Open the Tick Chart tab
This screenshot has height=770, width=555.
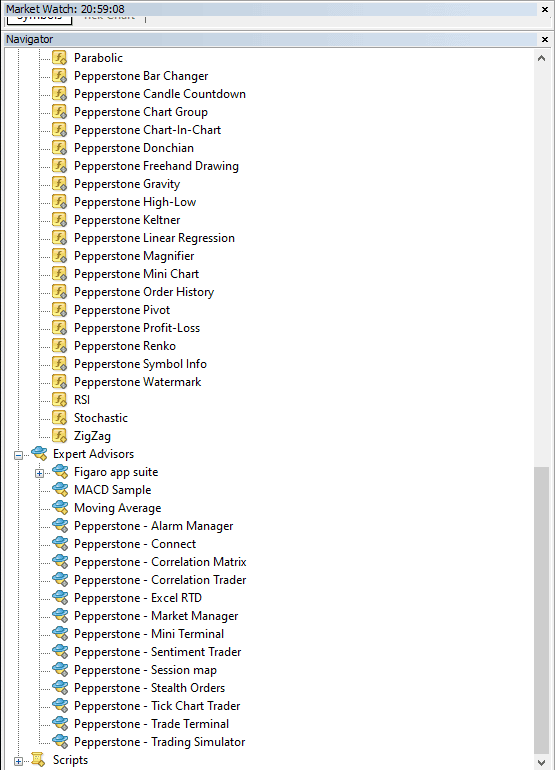tap(109, 18)
